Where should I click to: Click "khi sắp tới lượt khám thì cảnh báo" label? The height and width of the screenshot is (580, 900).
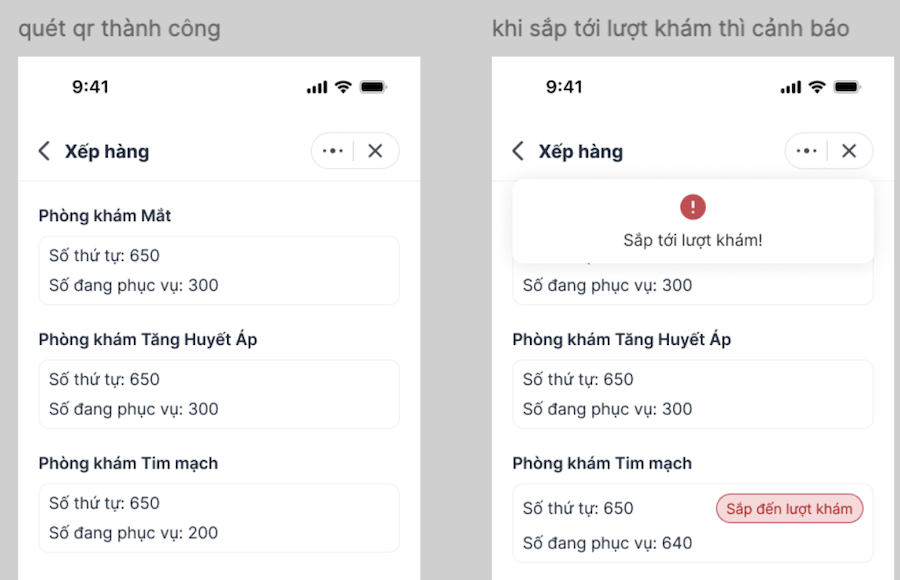click(670, 28)
